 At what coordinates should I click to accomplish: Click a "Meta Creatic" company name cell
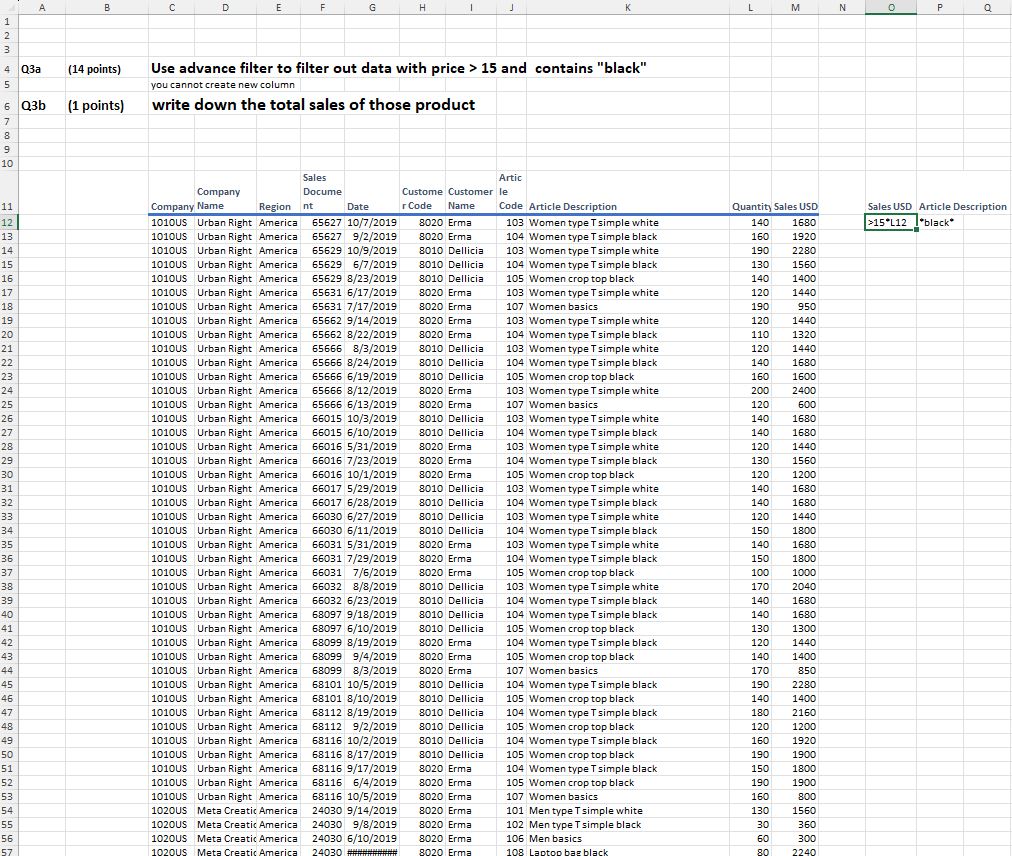[222, 811]
